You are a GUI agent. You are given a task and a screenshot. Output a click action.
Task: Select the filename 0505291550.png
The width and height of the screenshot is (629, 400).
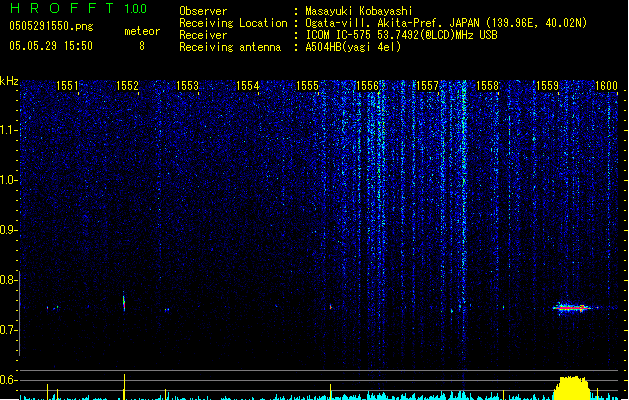click(51, 27)
